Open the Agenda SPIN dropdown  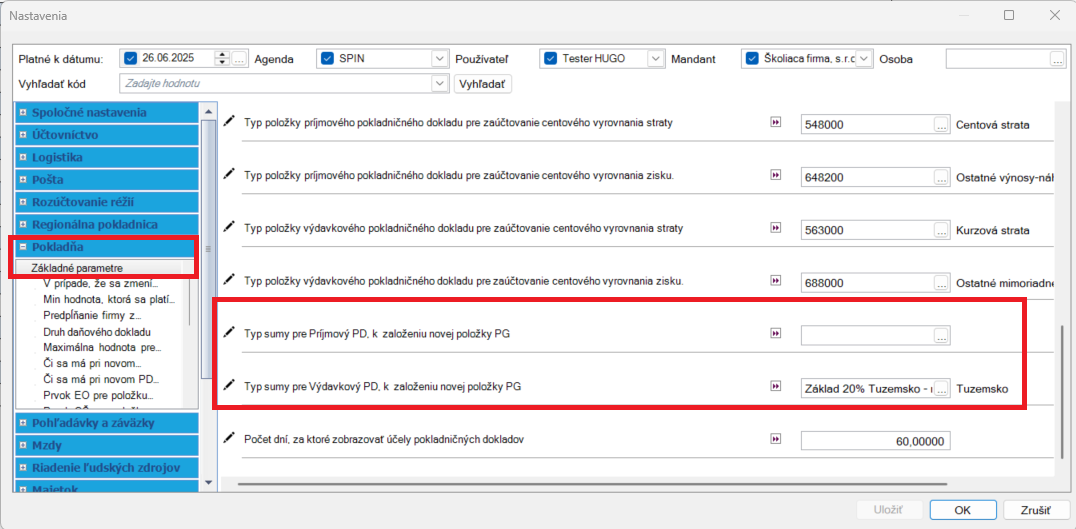coord(439,59)
